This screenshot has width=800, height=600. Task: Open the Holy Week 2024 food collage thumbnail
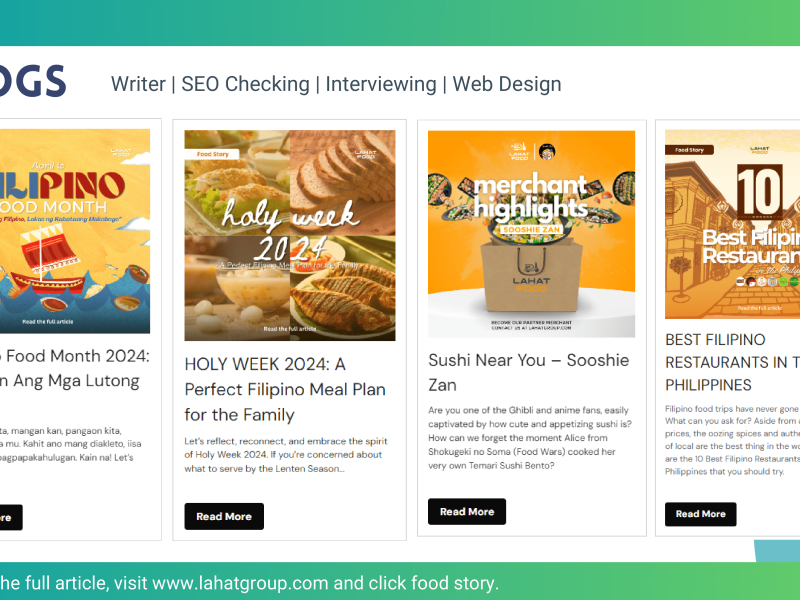click(290, 235)
